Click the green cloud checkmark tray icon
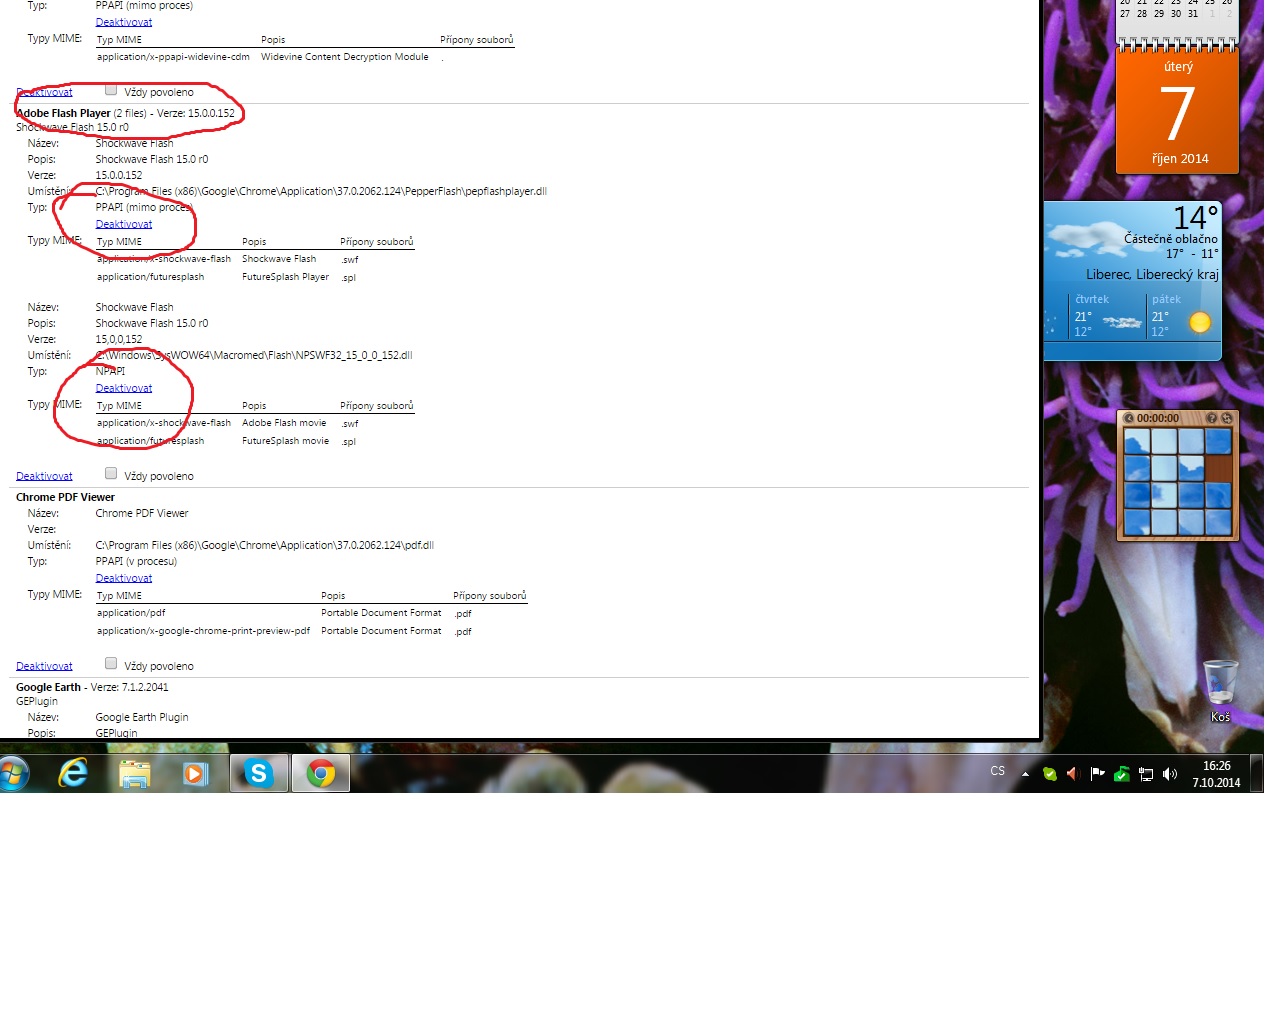 pyautogui.click(x=1049, y=774)
